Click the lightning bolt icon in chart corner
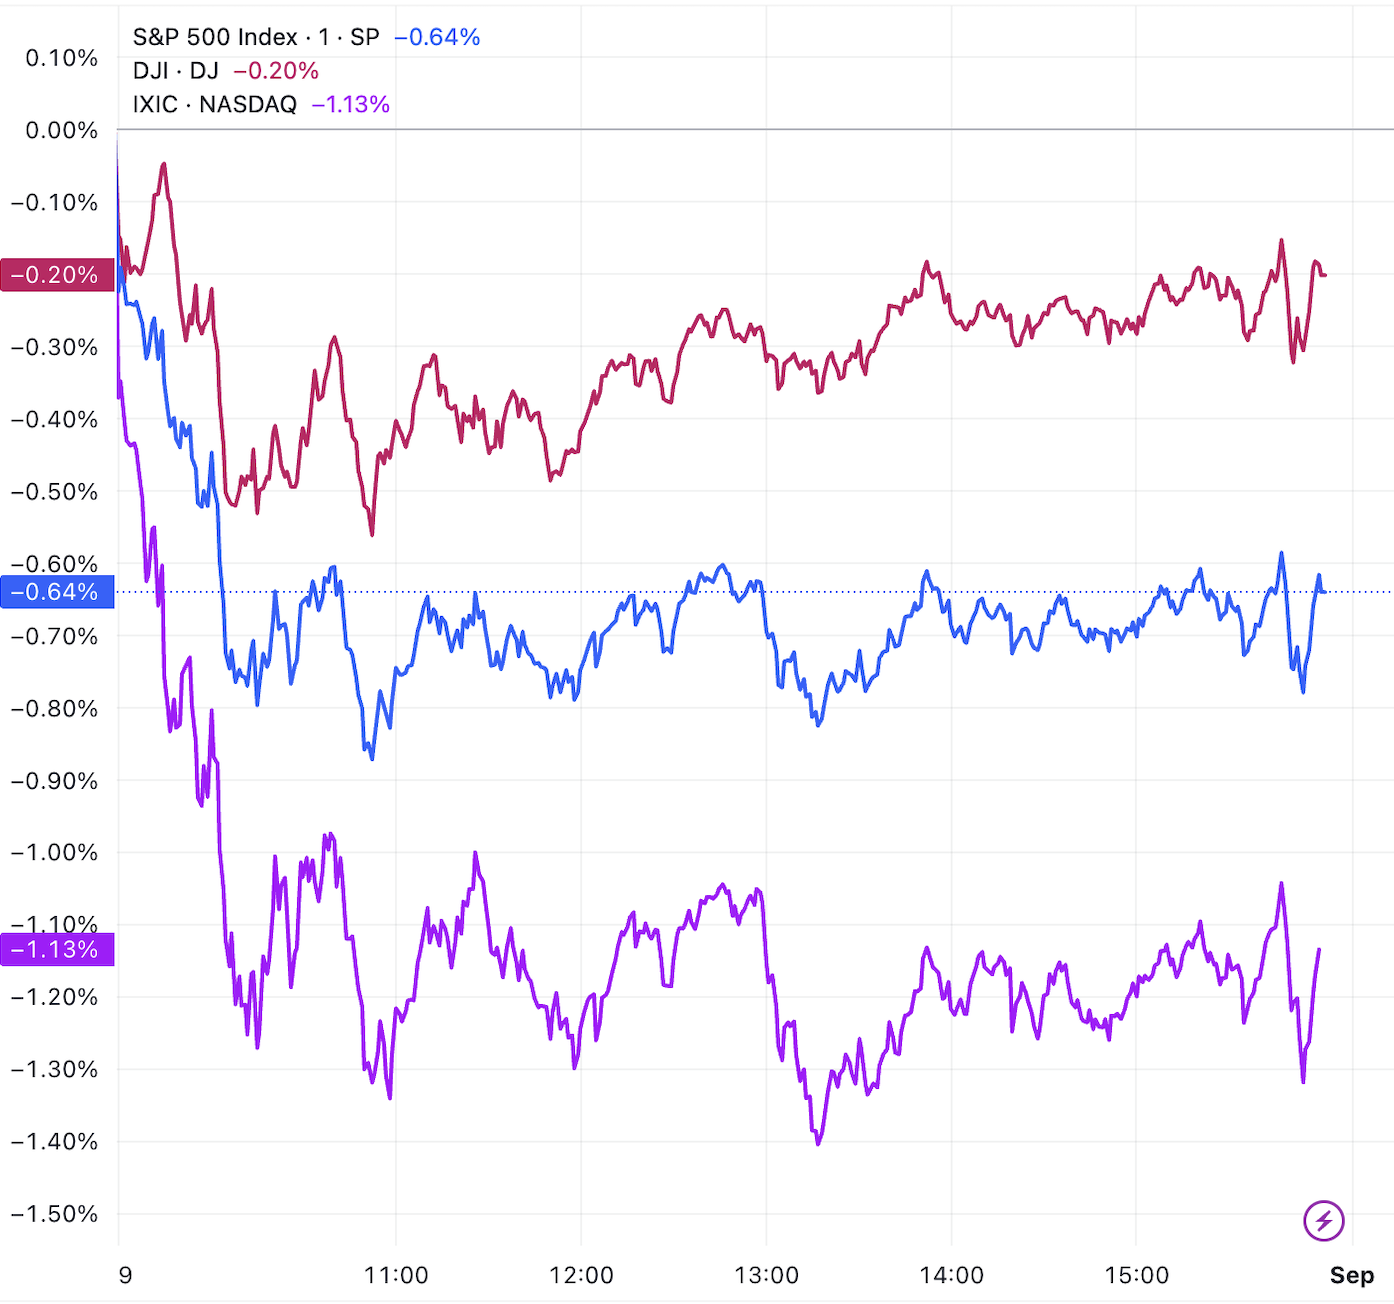Viewport: 1394px width, 1304px height. tap(1323, 1220)
